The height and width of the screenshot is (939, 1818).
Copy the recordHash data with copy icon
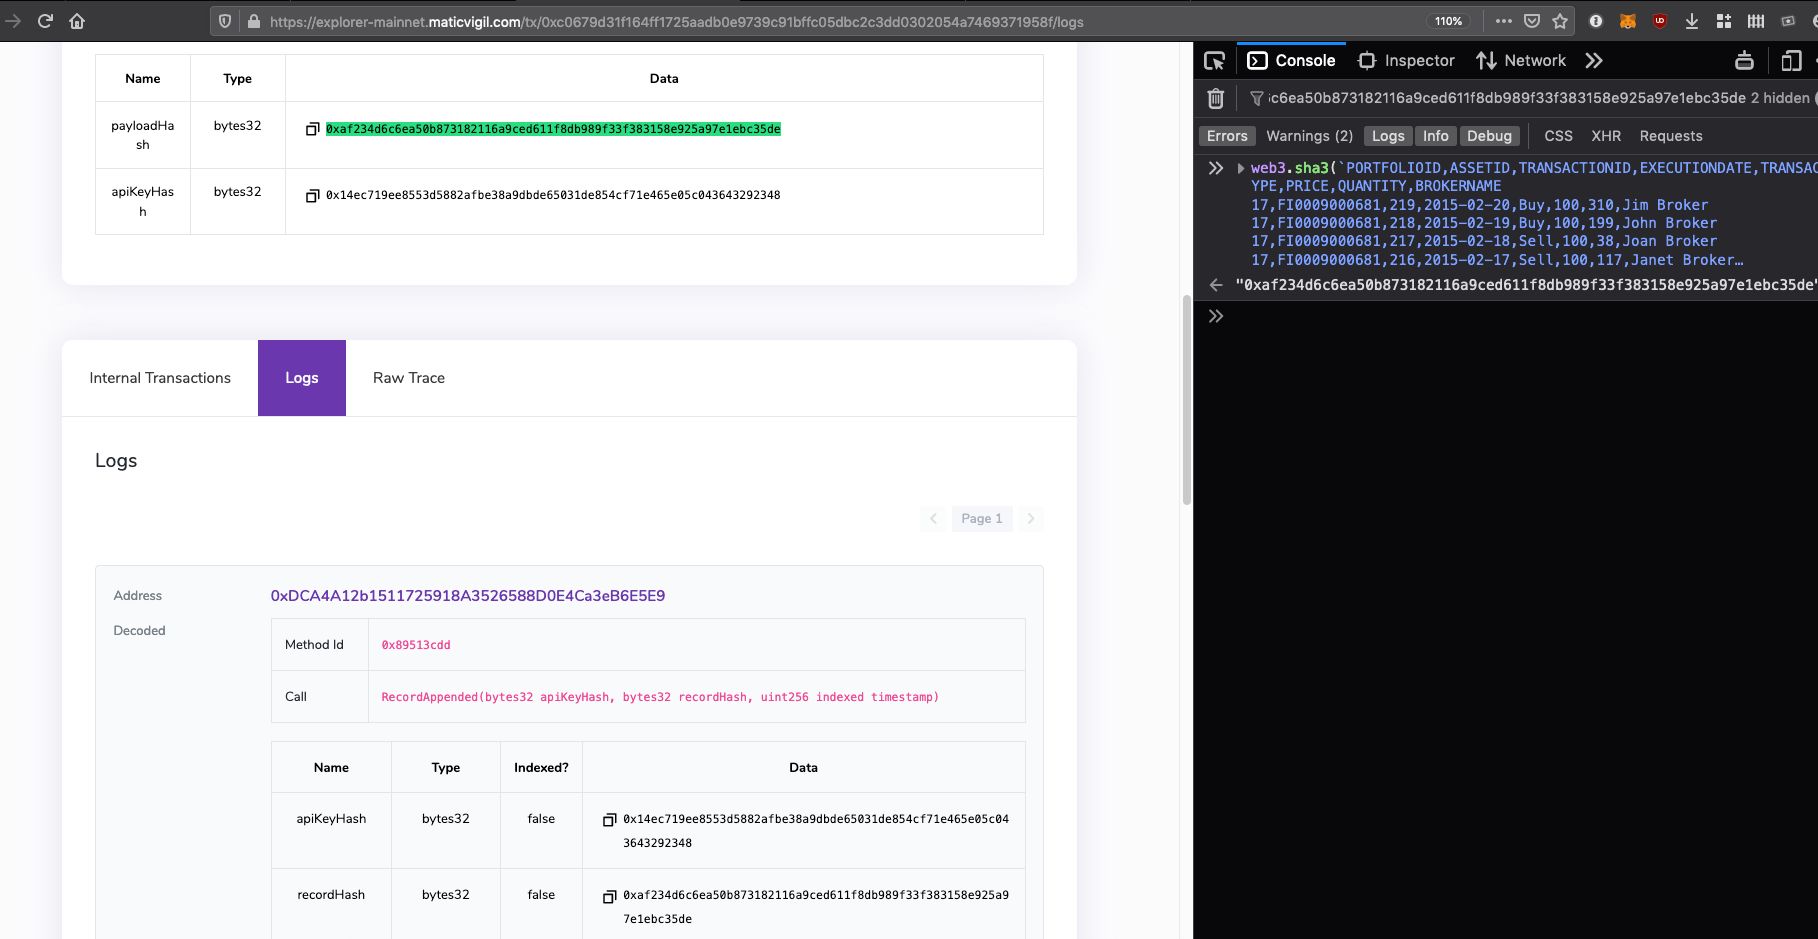[609, 896]
